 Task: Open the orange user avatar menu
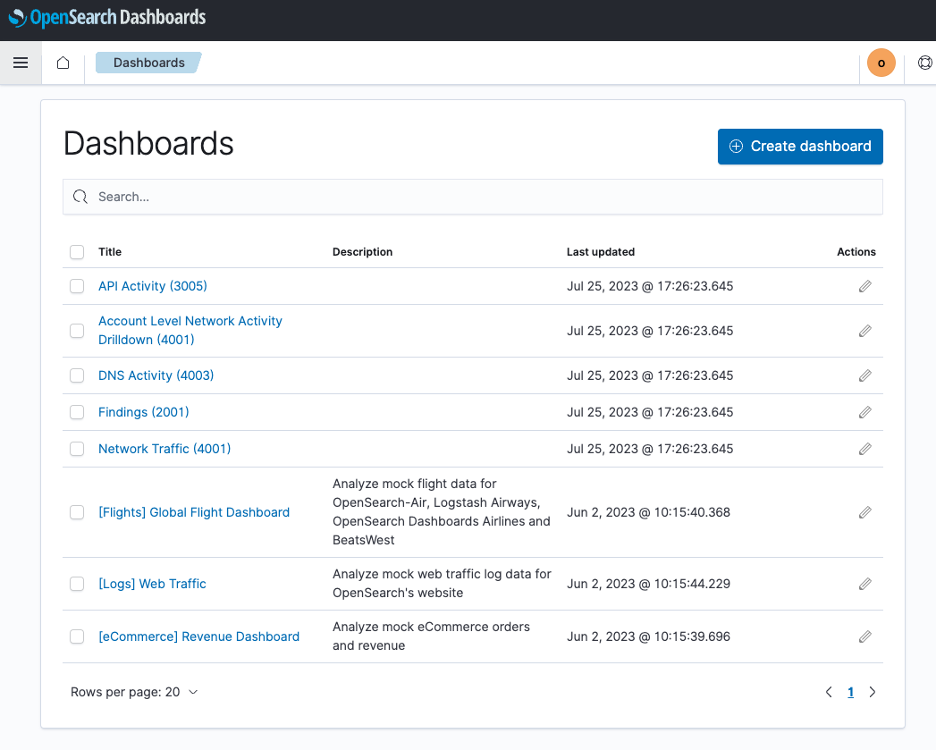point(881,63)
